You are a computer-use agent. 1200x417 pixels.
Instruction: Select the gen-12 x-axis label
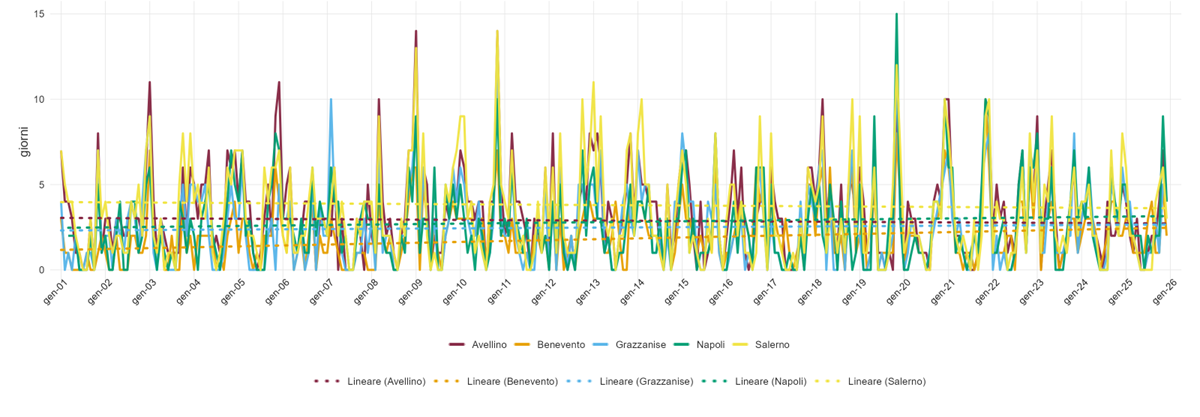point(545,291)
